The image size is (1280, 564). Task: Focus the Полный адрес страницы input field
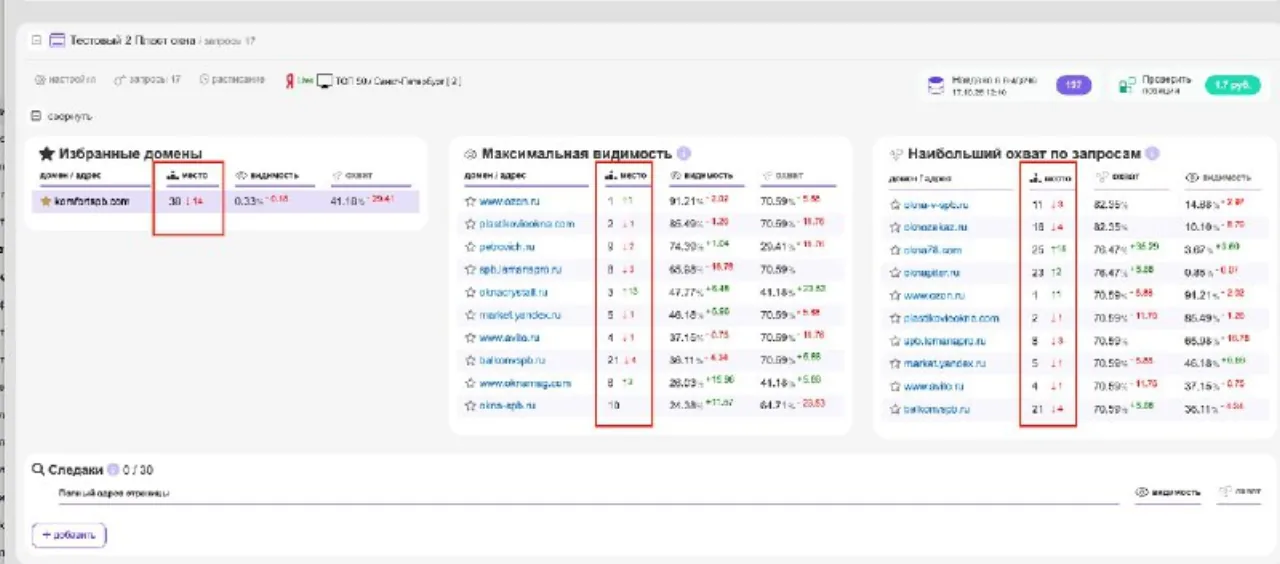[x=588, y=493]
